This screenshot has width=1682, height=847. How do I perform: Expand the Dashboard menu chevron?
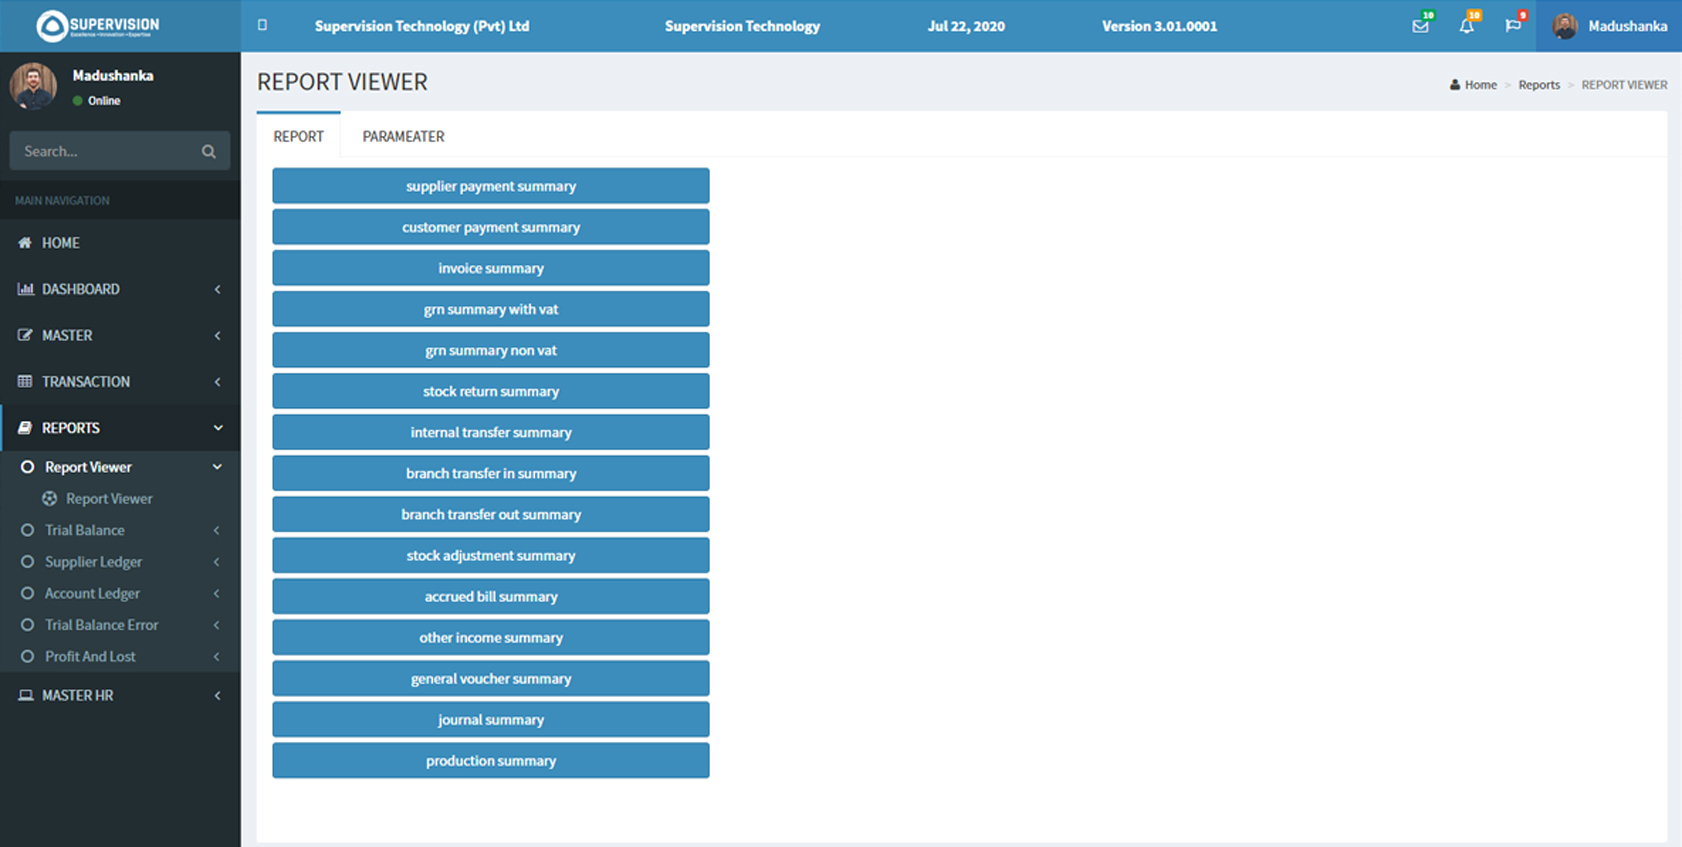[217, 289]
